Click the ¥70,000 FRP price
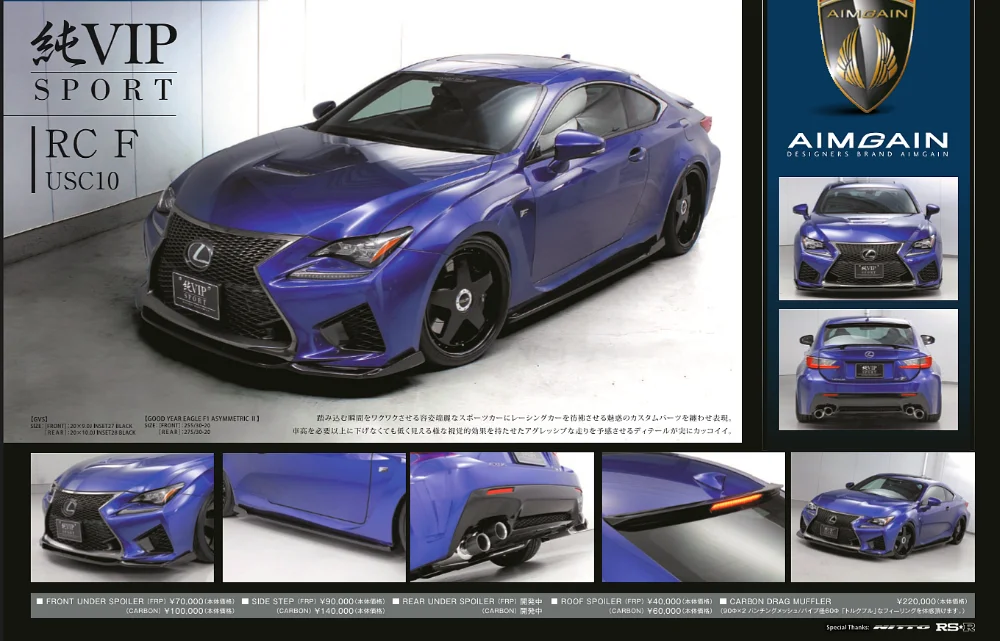The image size is (1000, 641). [x=187, y=601]
